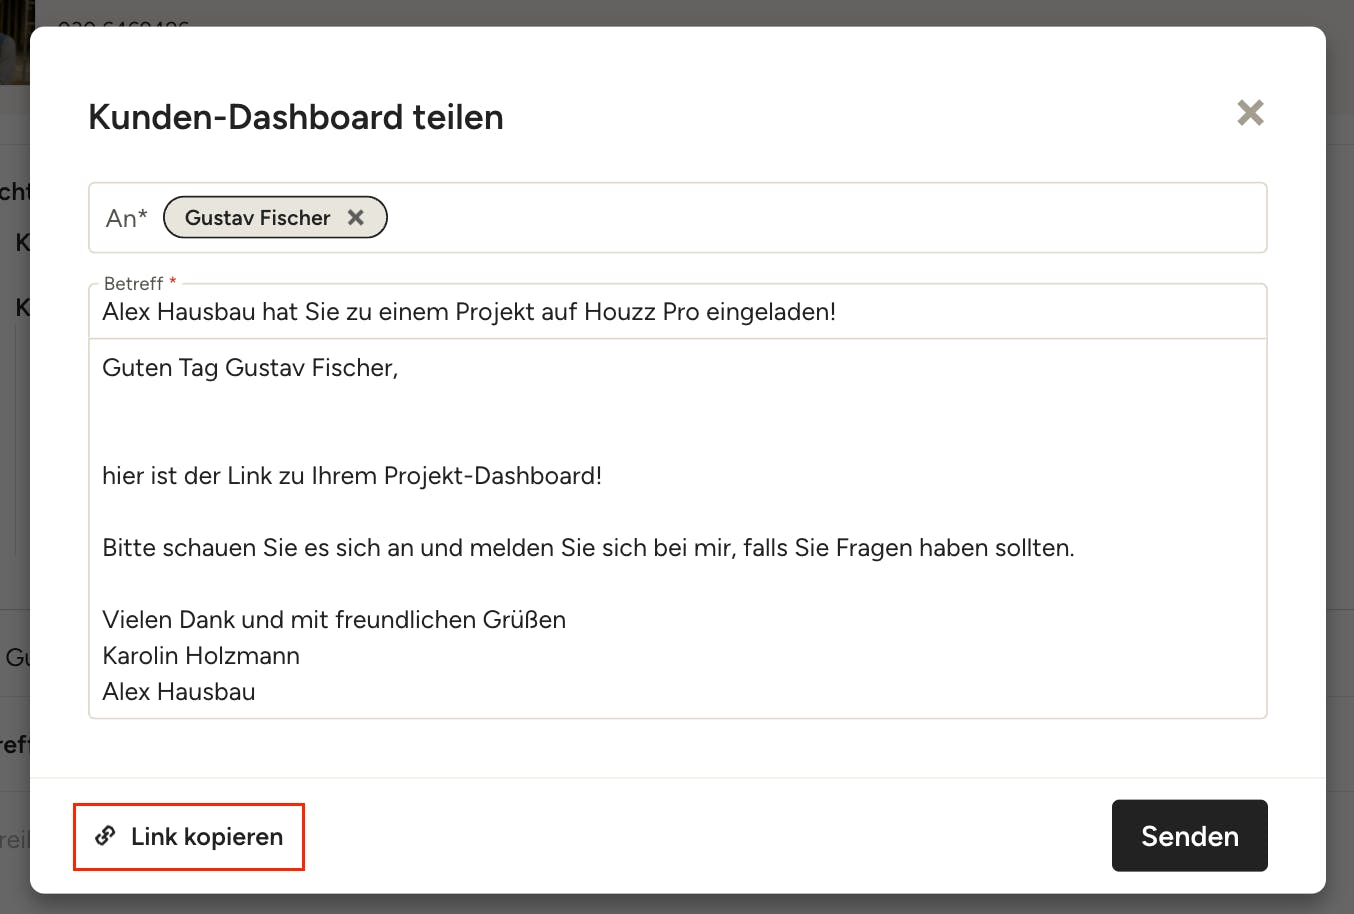Remove Gustav Fischer from recipients
The width and height of the screenshot is (1354, 914).
355,218
